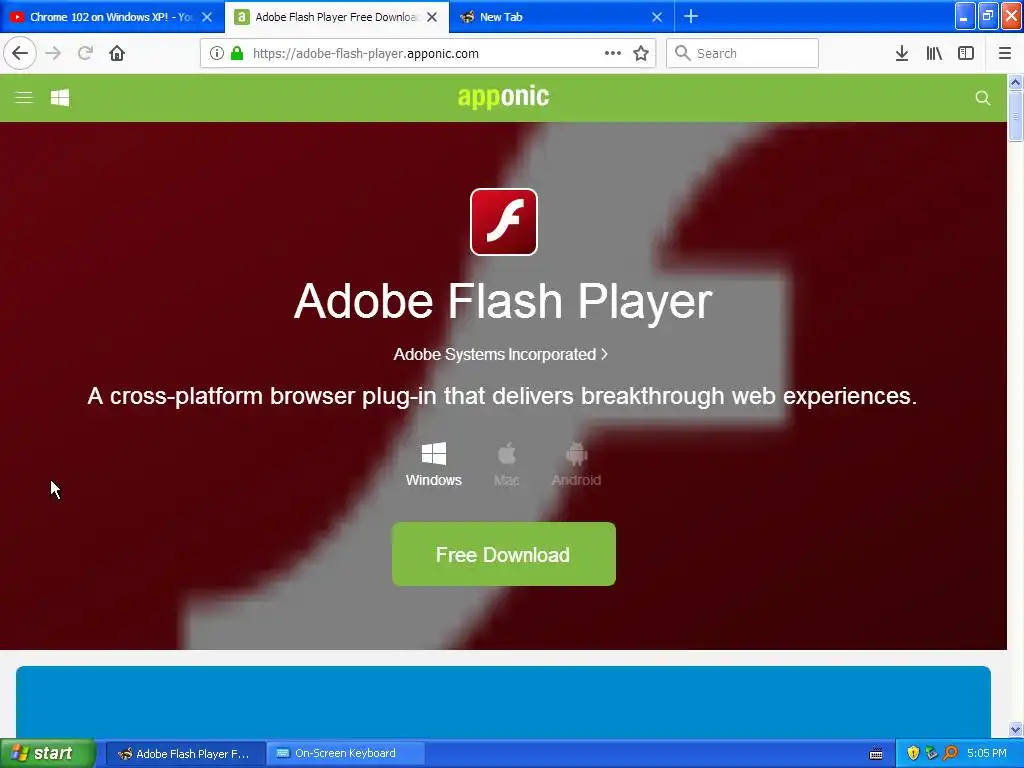Open the browser hamburger menu
The width and height of the screenshot is (1024, 768).
[x=1005, y=53]
